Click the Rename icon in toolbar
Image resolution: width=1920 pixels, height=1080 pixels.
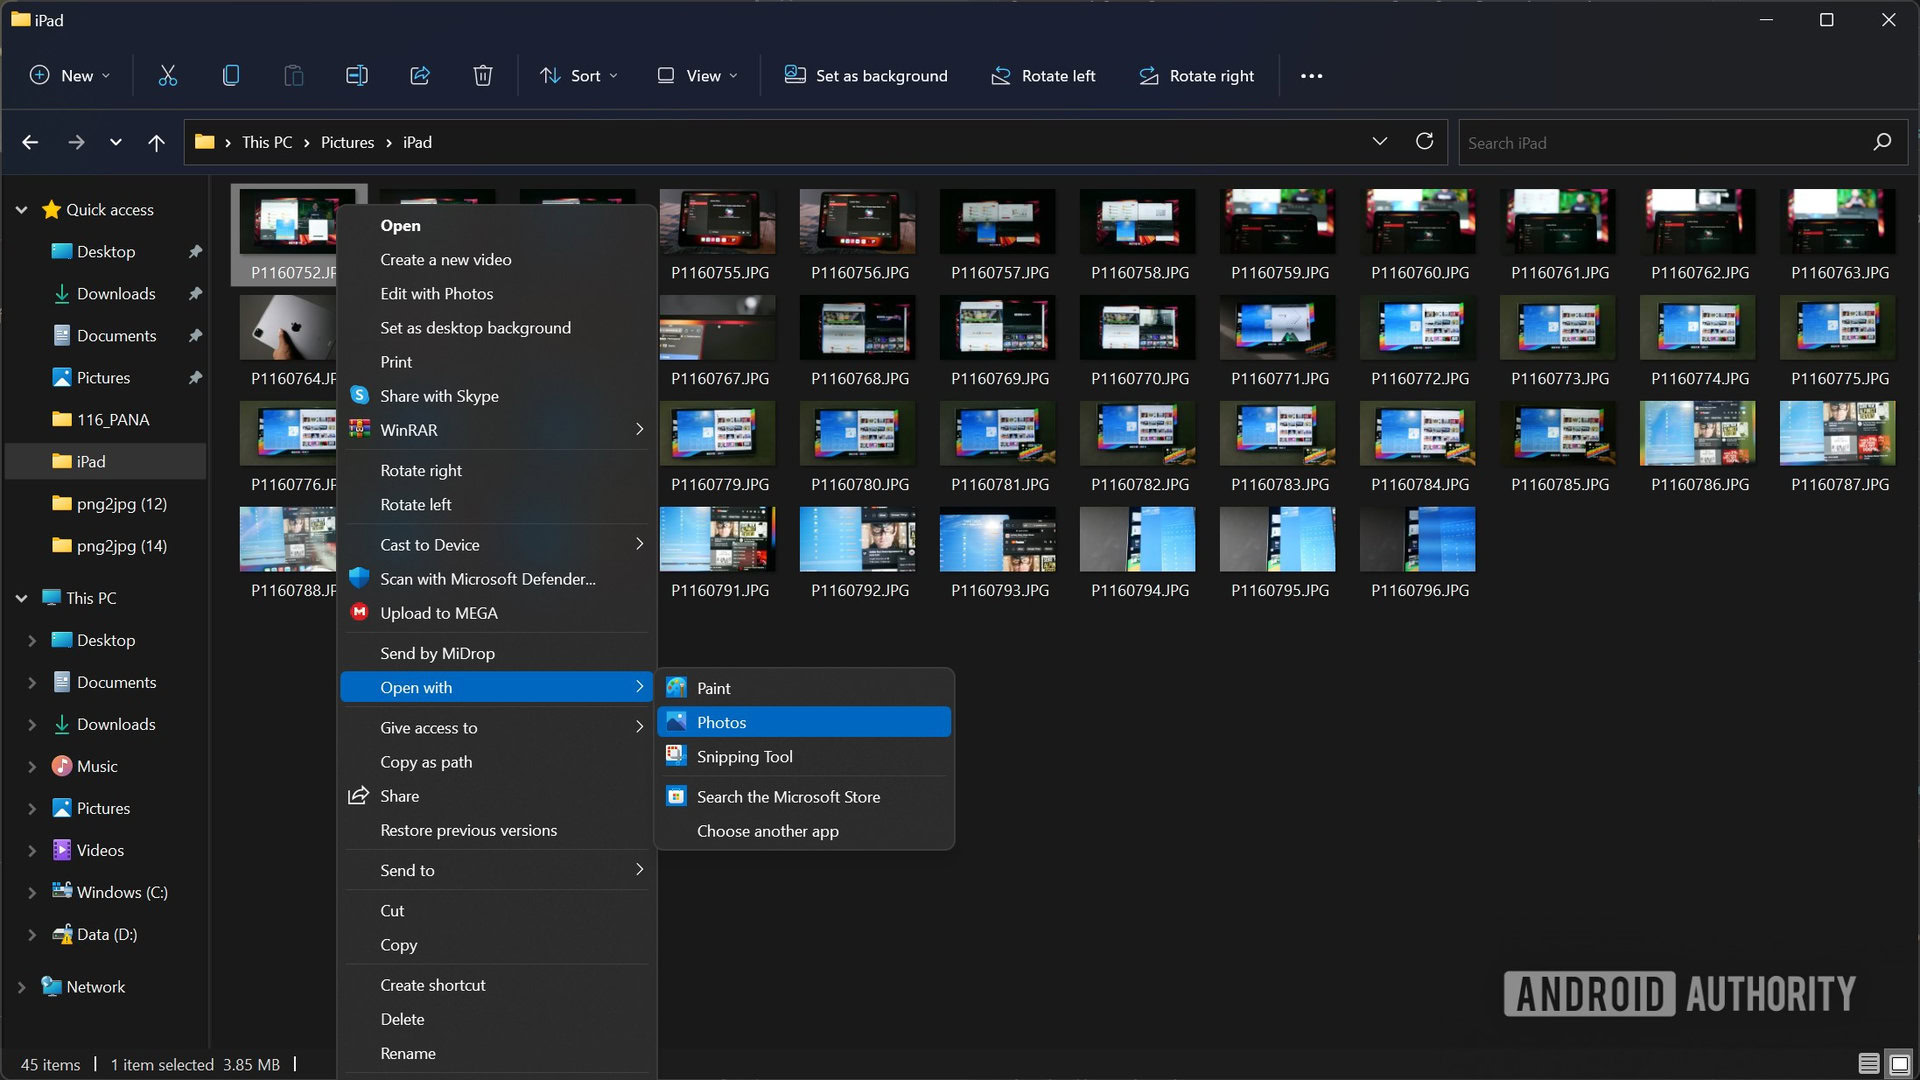356,75
